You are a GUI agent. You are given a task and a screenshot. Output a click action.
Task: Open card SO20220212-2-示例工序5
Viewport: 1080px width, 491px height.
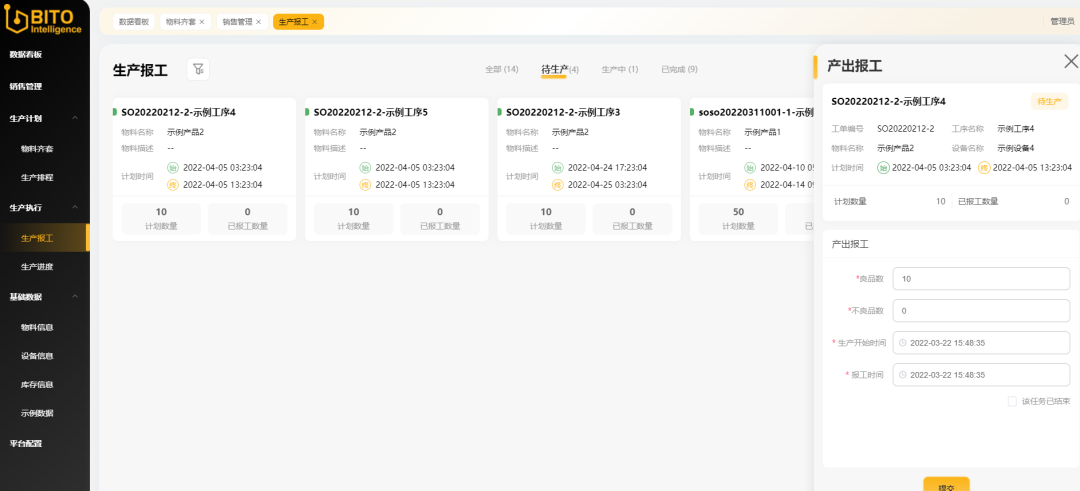coord(397,169)
